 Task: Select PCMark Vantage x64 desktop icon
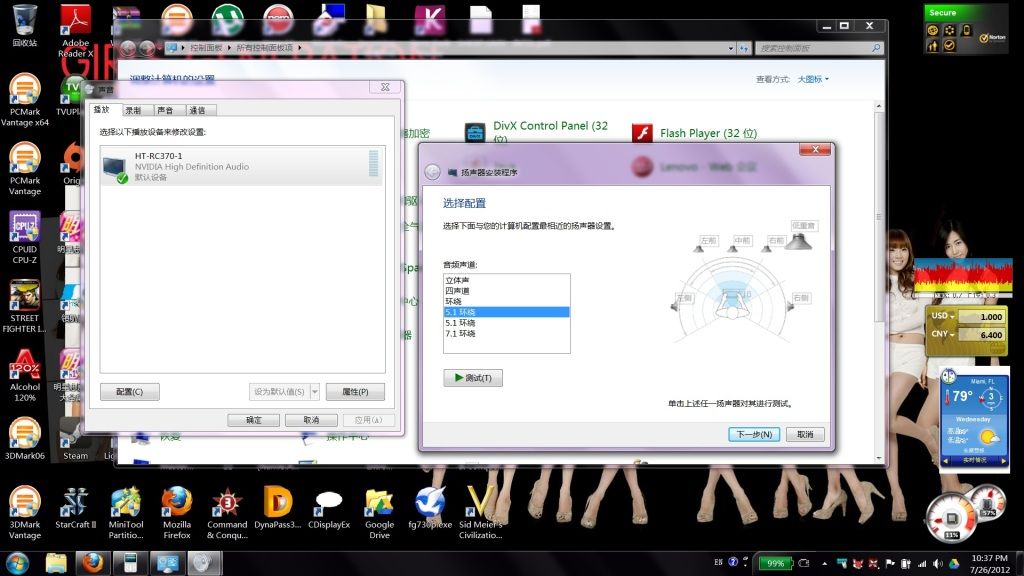tap(25, 99)
